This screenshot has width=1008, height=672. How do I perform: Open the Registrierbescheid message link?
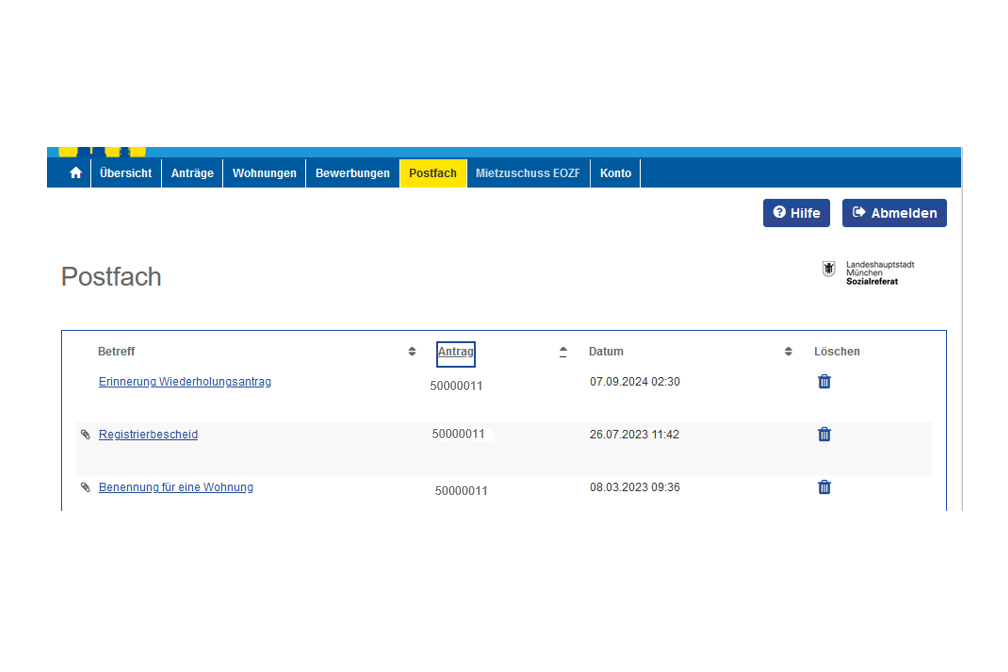(148, 435)
